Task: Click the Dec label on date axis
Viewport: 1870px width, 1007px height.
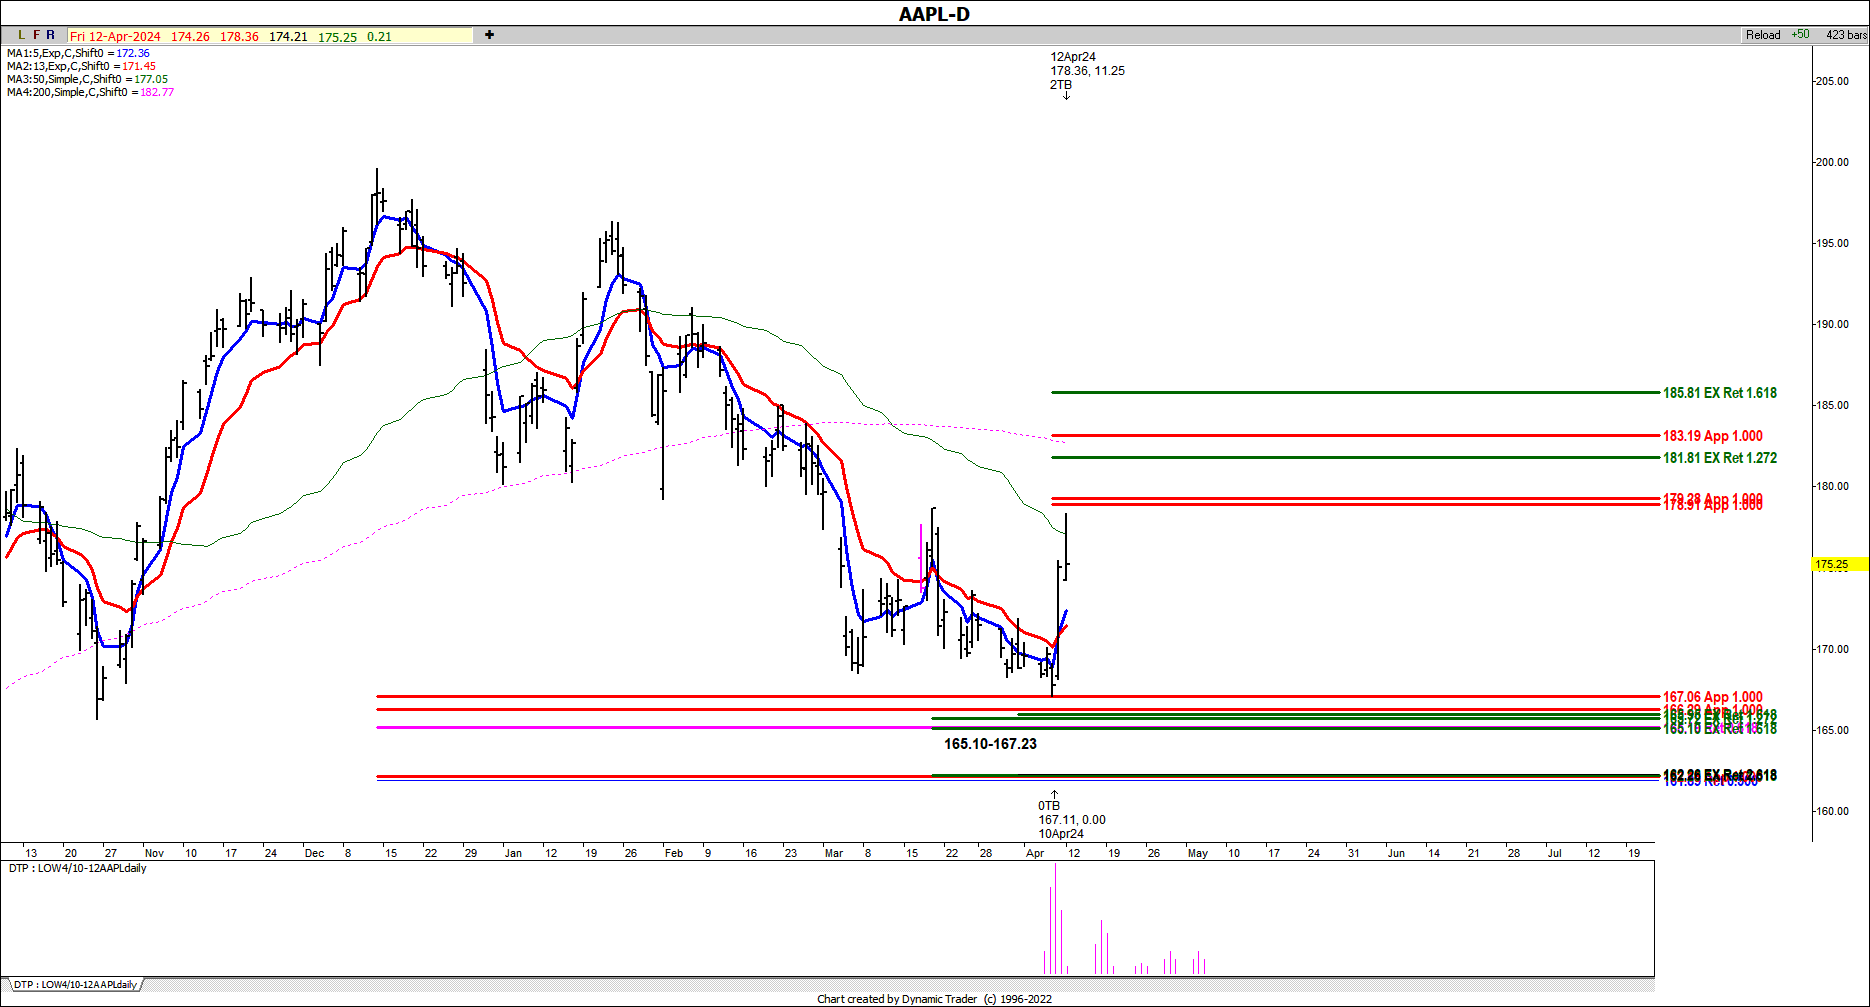Action: [x=314, y=853]
